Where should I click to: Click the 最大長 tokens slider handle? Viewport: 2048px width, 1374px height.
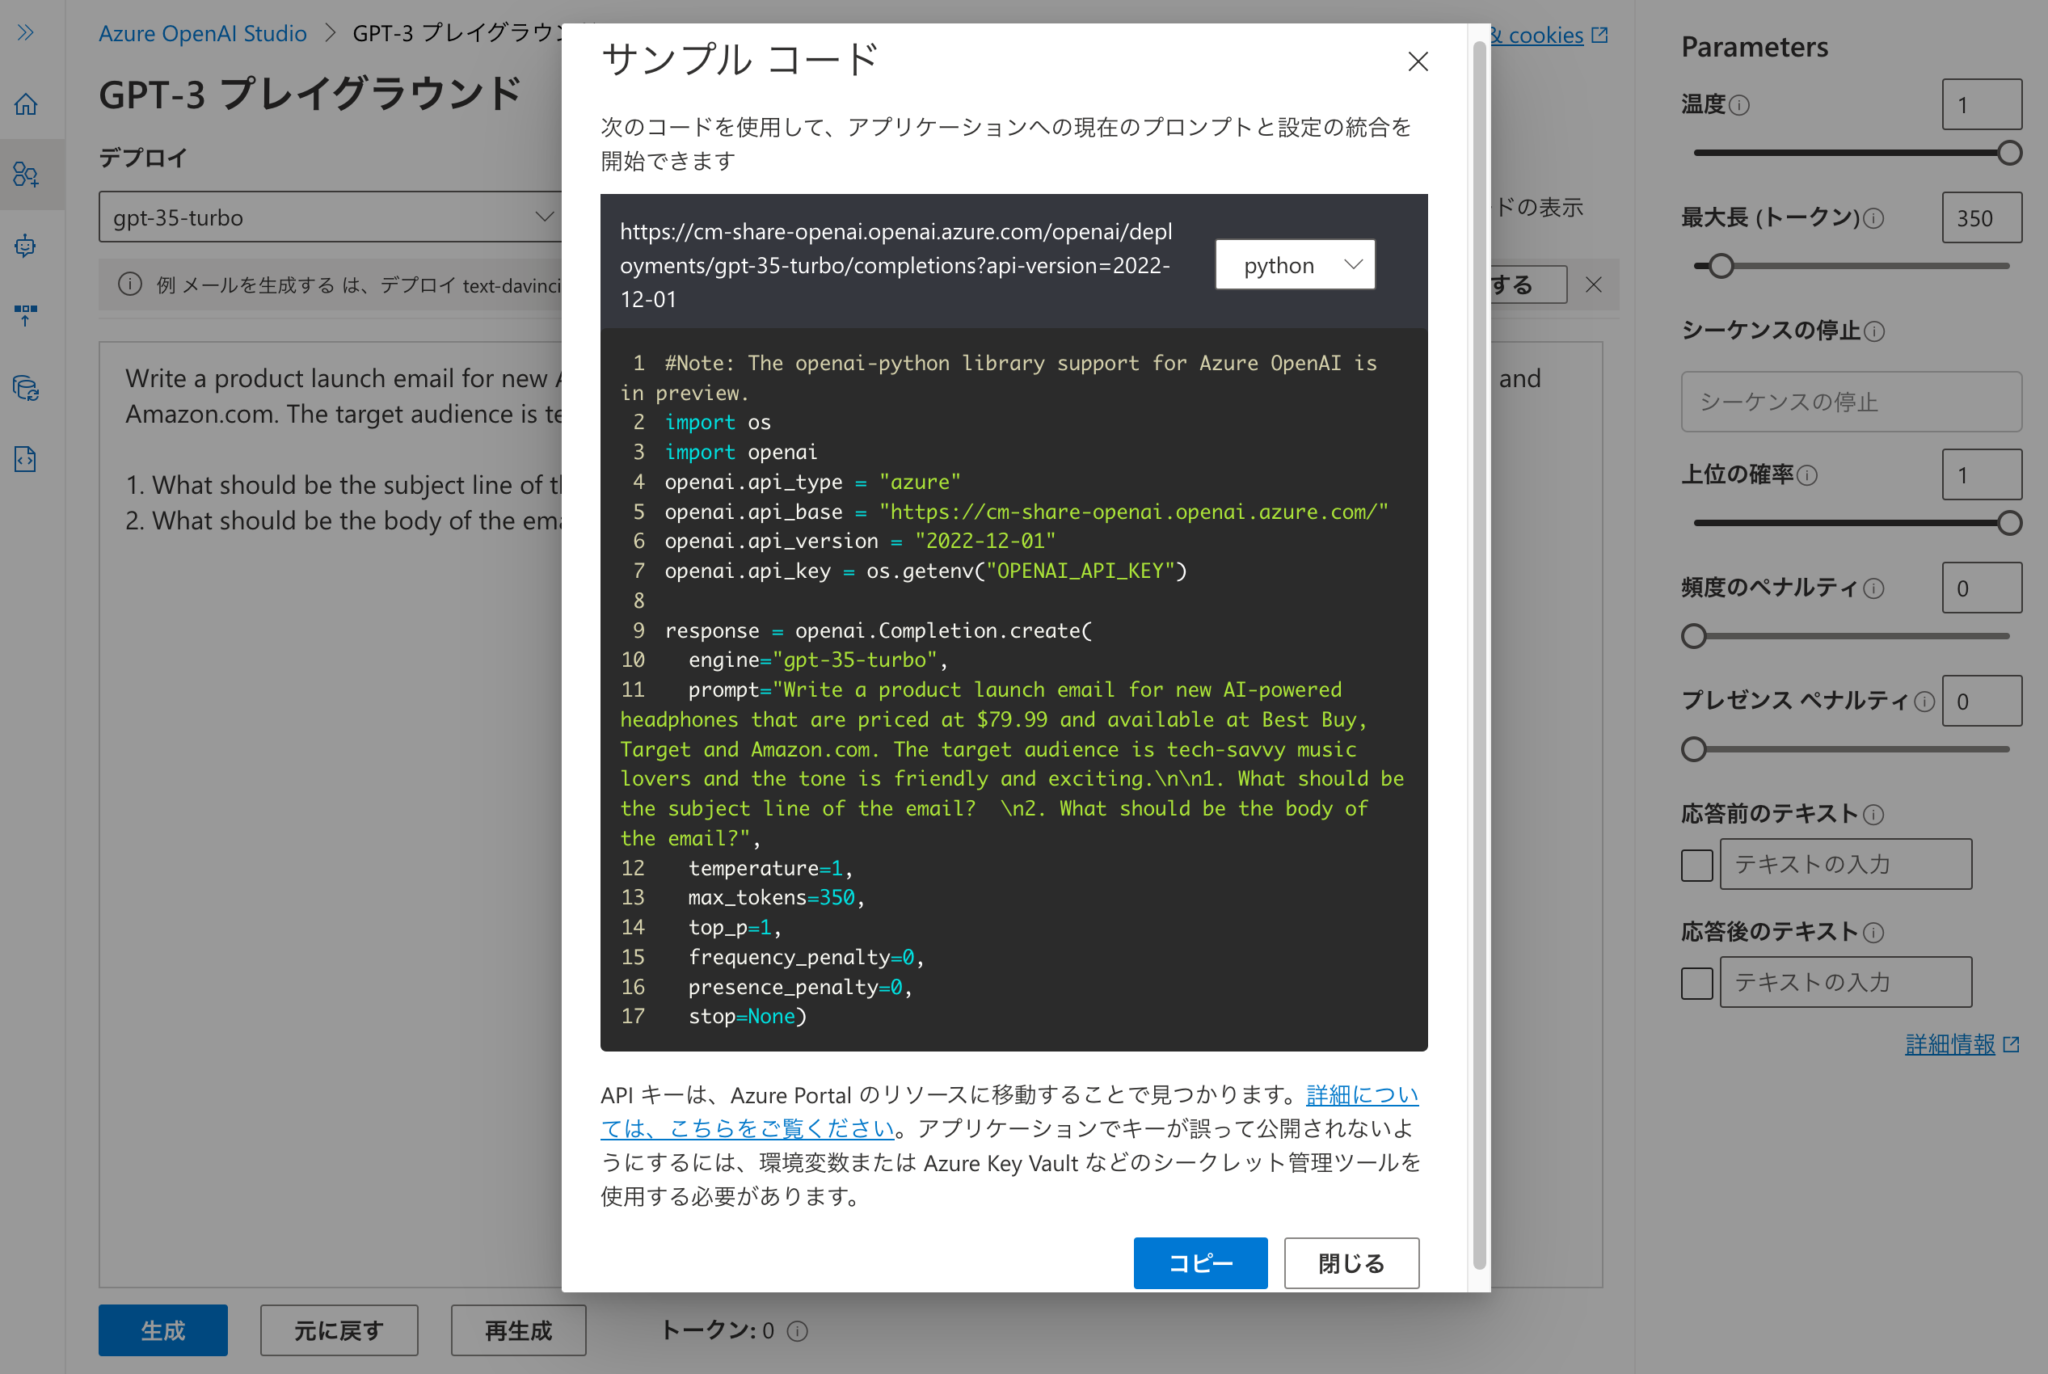click(1720, 266)
